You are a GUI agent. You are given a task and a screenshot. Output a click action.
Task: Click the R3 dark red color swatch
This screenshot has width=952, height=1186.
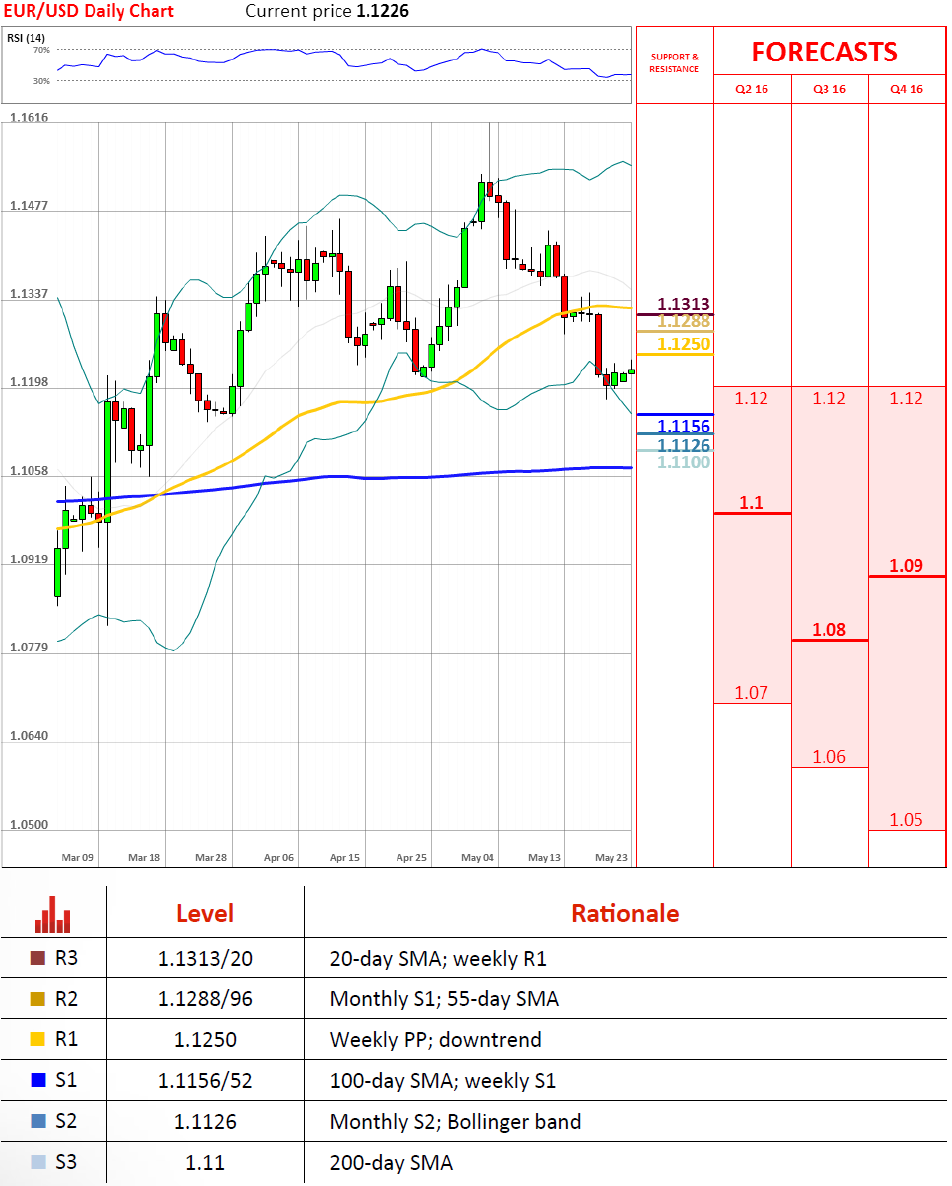37,958
